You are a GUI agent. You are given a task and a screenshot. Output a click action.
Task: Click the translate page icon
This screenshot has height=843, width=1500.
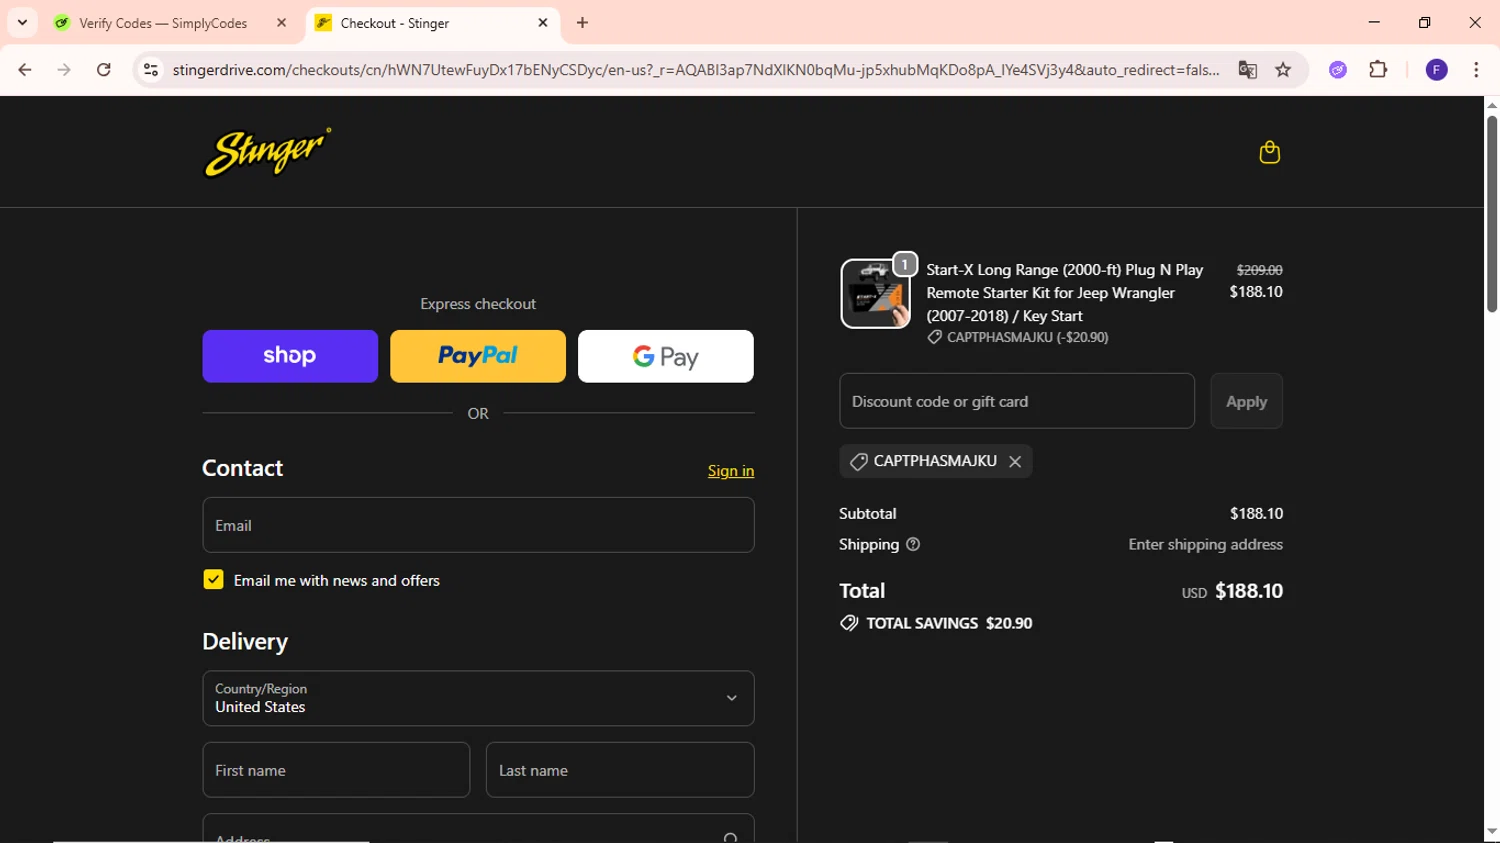click(1247, 70)
